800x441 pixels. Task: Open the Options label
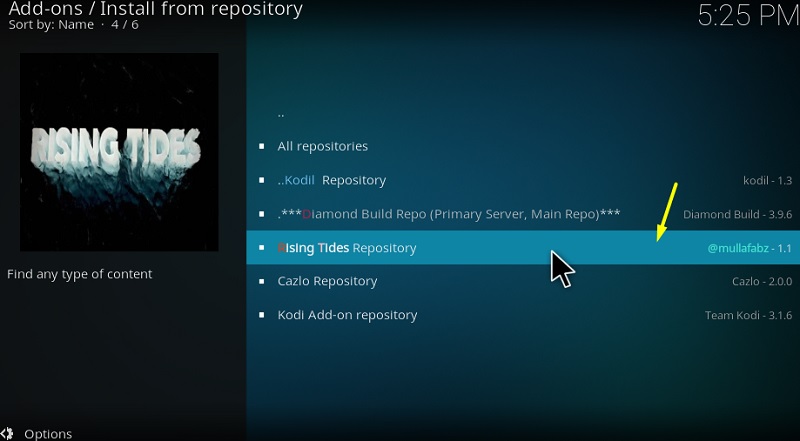click(x=48, y=434)
